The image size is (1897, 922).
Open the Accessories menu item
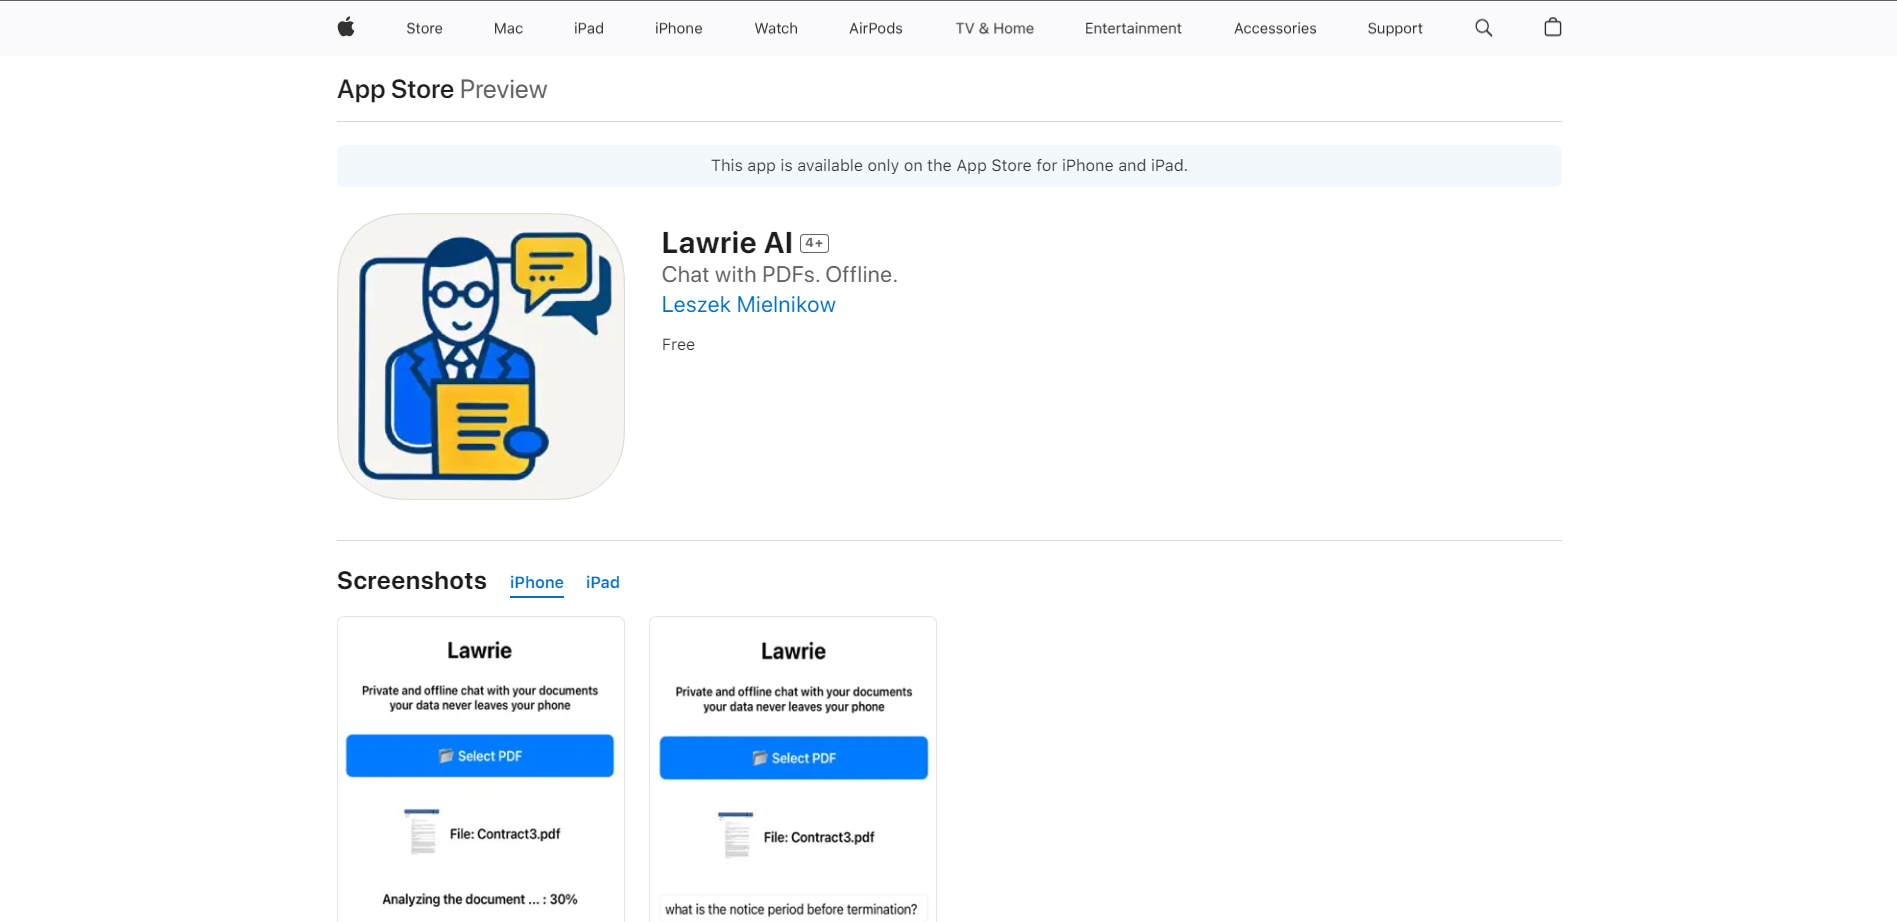[x=1275, y=28]
